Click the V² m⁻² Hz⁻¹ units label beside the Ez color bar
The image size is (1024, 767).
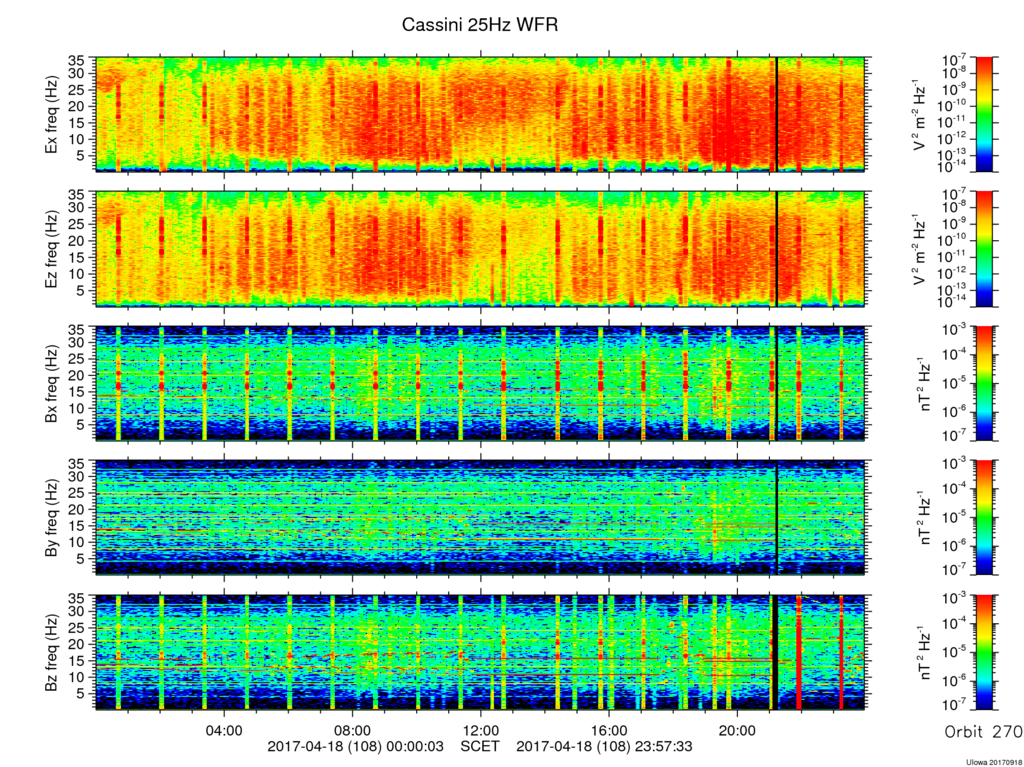point(920,250)
